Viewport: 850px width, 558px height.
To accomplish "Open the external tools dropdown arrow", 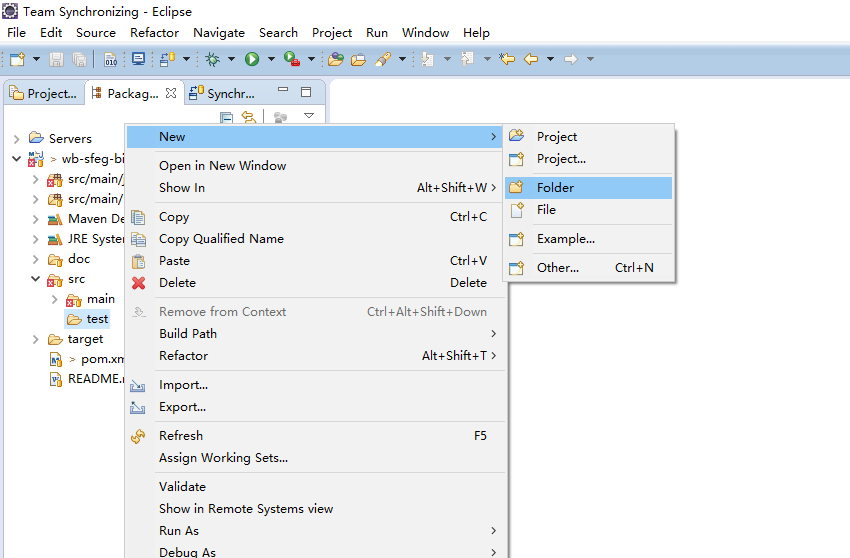I will point(311,59).
